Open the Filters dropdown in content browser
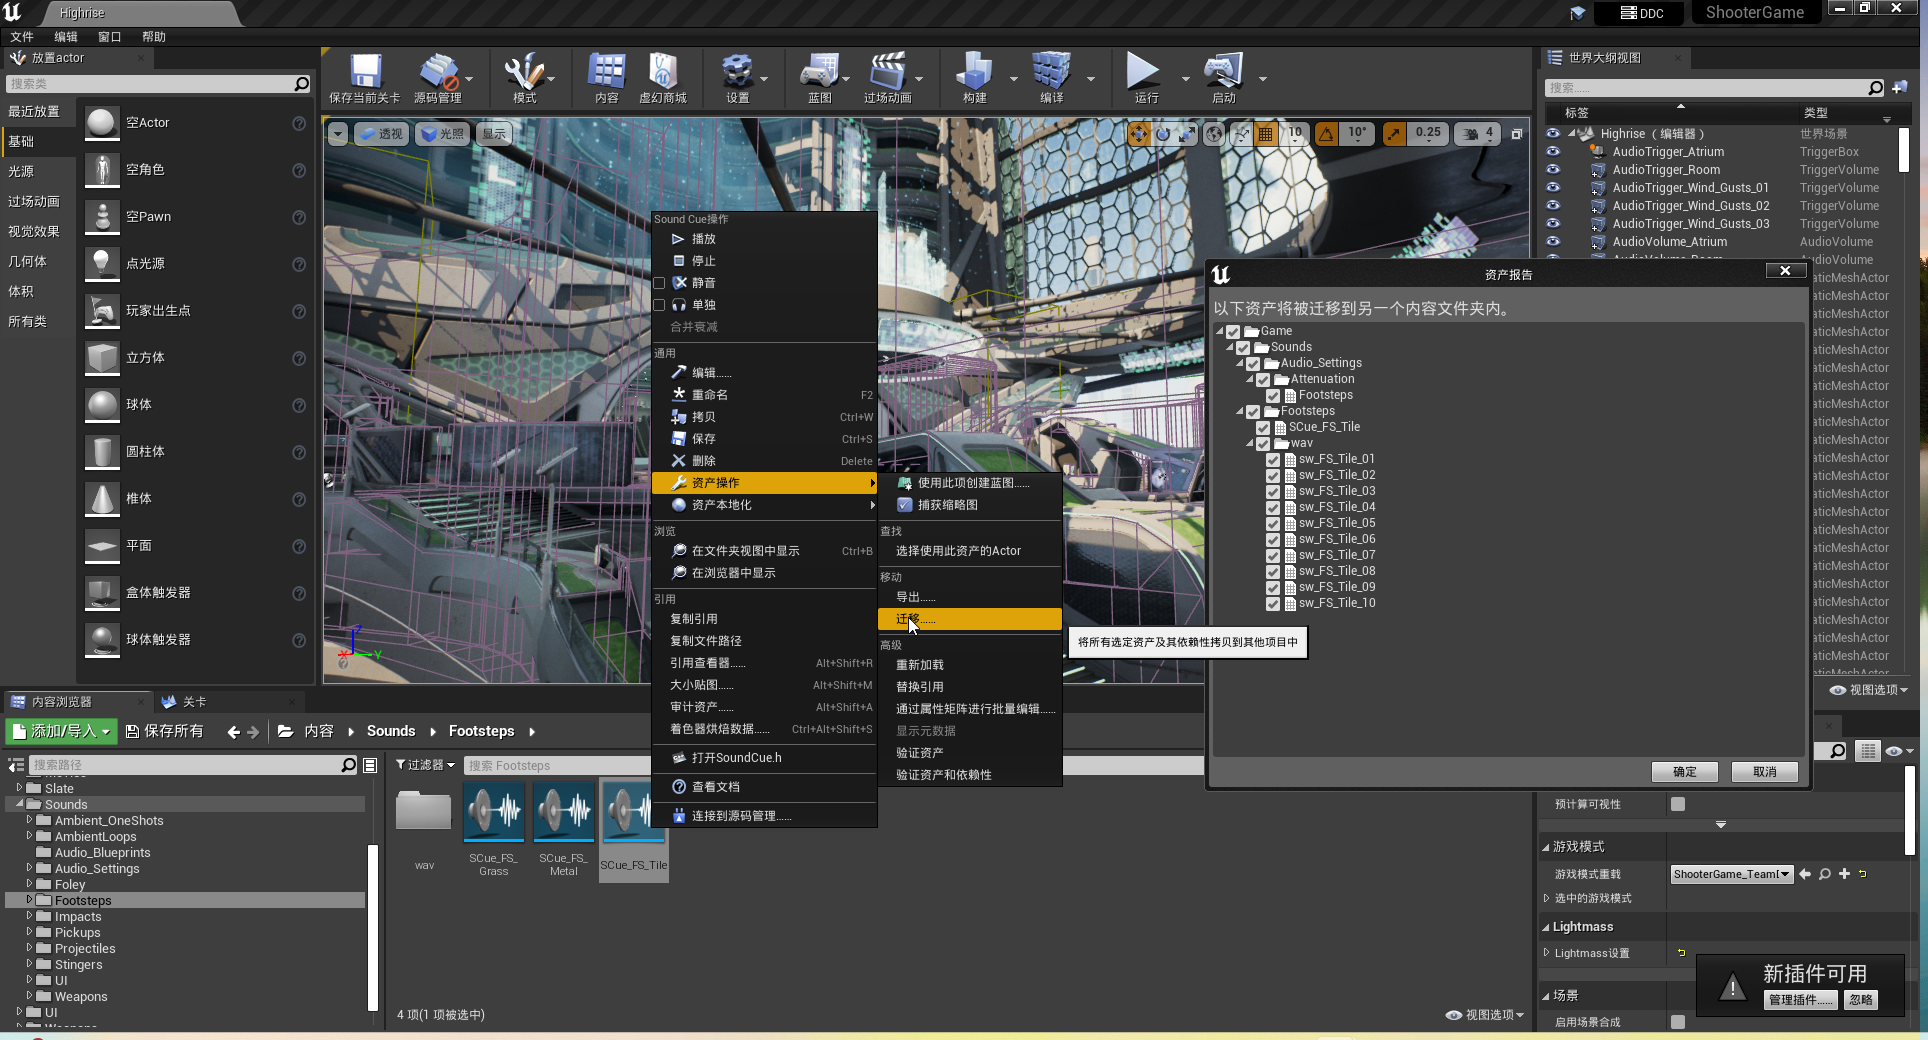 coord(425,765)
